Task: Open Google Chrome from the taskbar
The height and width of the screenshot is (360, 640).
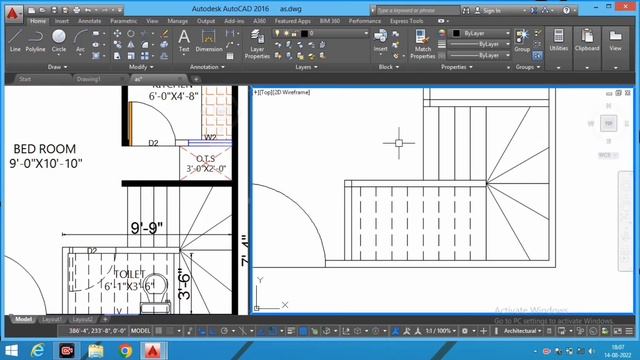Action: (126, 351)
